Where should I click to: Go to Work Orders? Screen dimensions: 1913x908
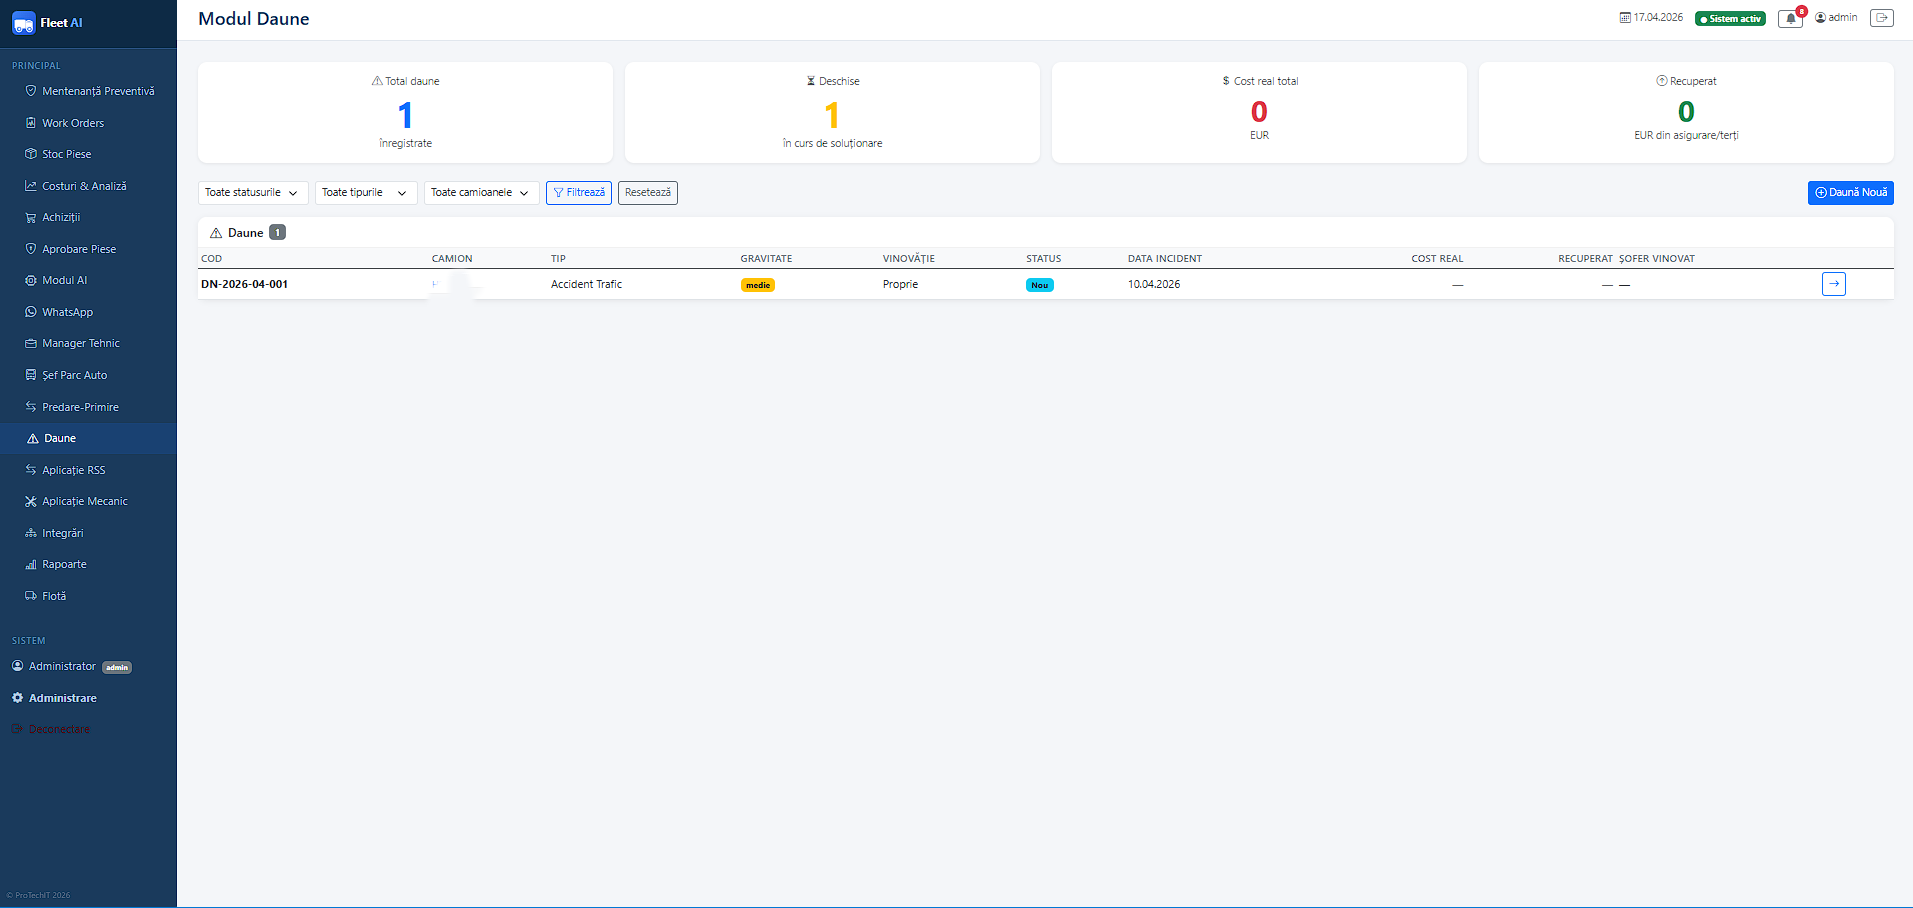click(x=88, y=123)
